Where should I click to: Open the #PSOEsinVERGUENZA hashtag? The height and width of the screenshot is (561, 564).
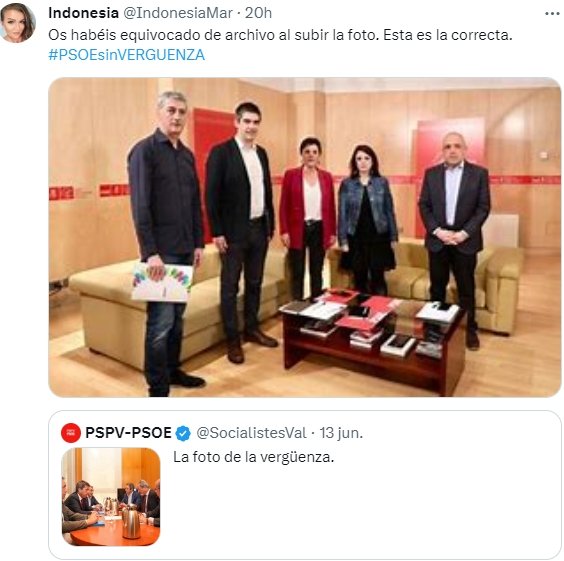click(127, 55)
